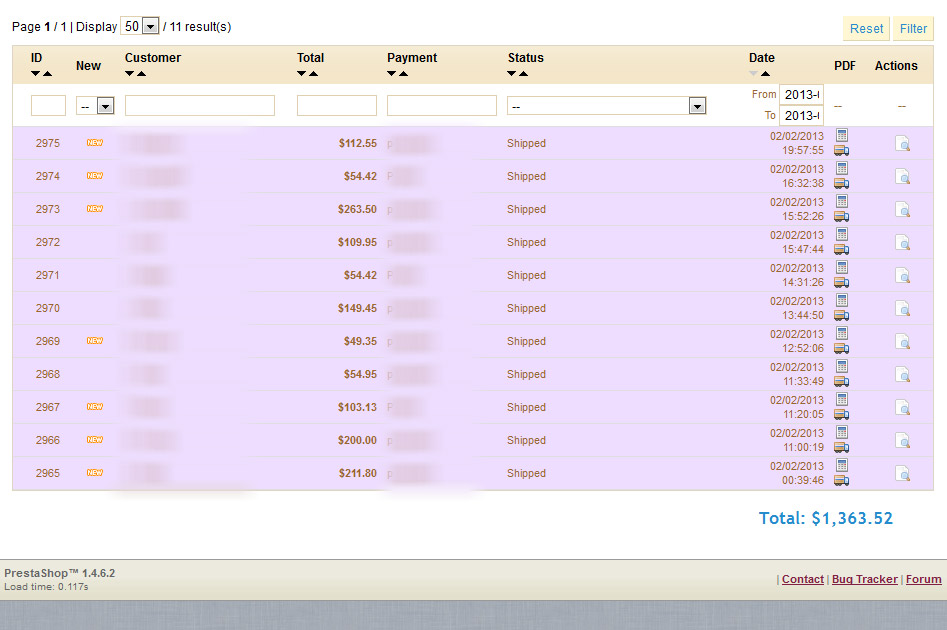947x630 pixels.
Task: Sort Status column ascending
Action: coord(524,74)
